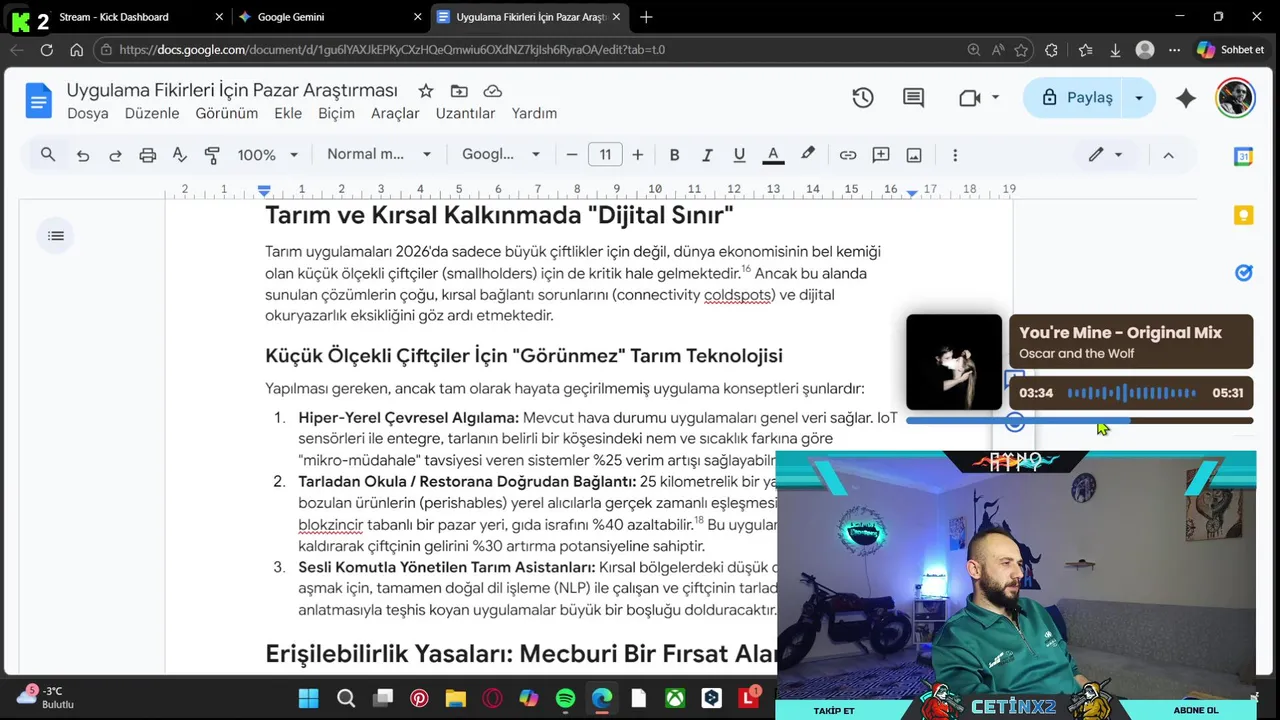This screenshot has width=1280, height=720.
Task: Open the Ekle menu
Action: pyautogui.click(x=288, y=113)
